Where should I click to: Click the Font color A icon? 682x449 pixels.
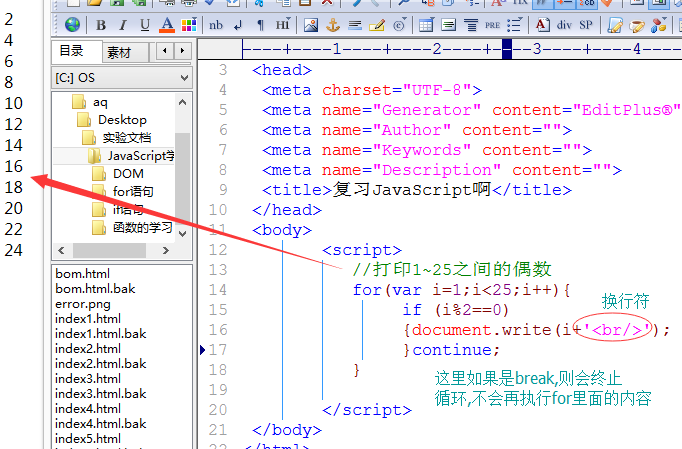point(167,25)
